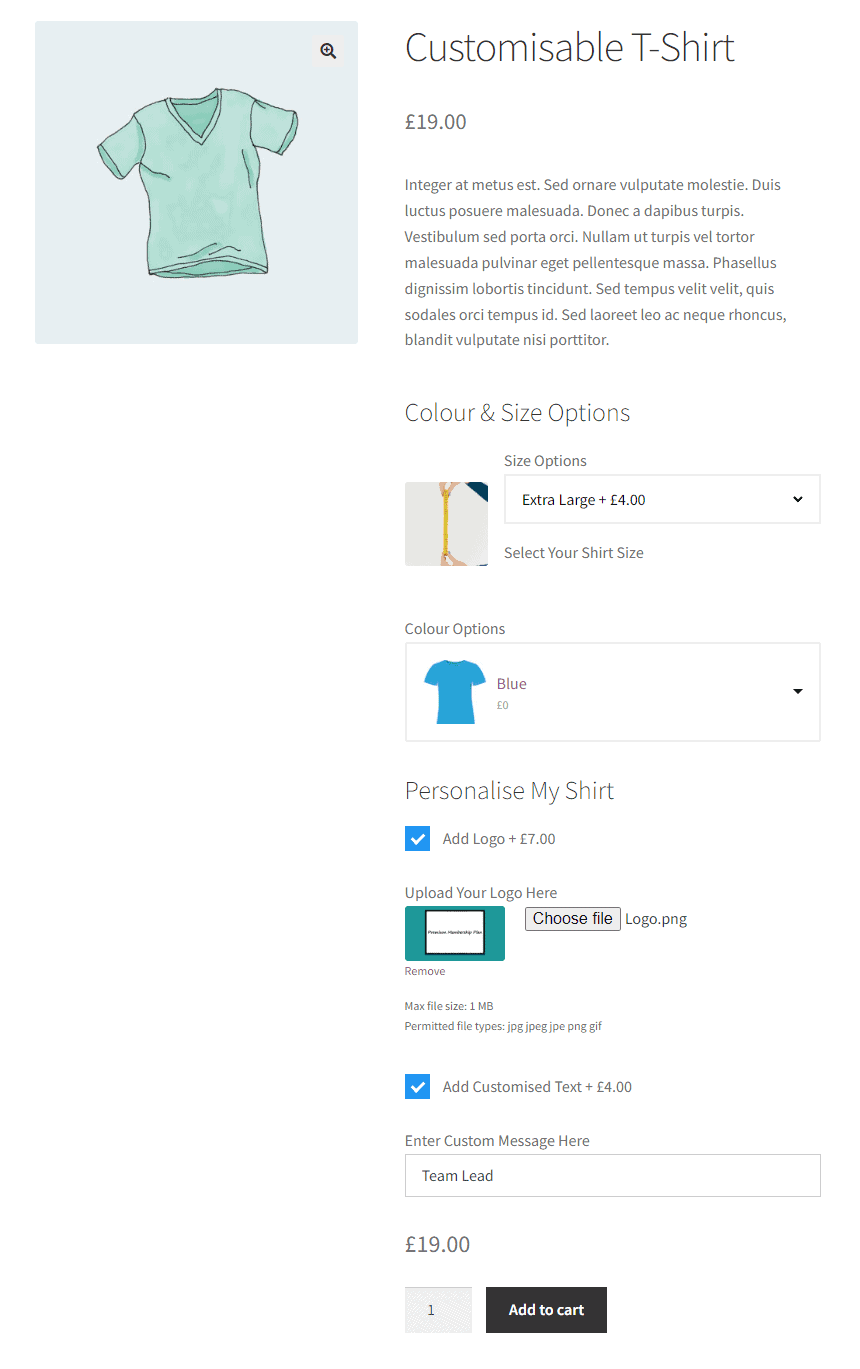Screen dimensions: 860x1369
Task: Click the uploaded logo preview thumbnail
Action: [x=455, y=933]
